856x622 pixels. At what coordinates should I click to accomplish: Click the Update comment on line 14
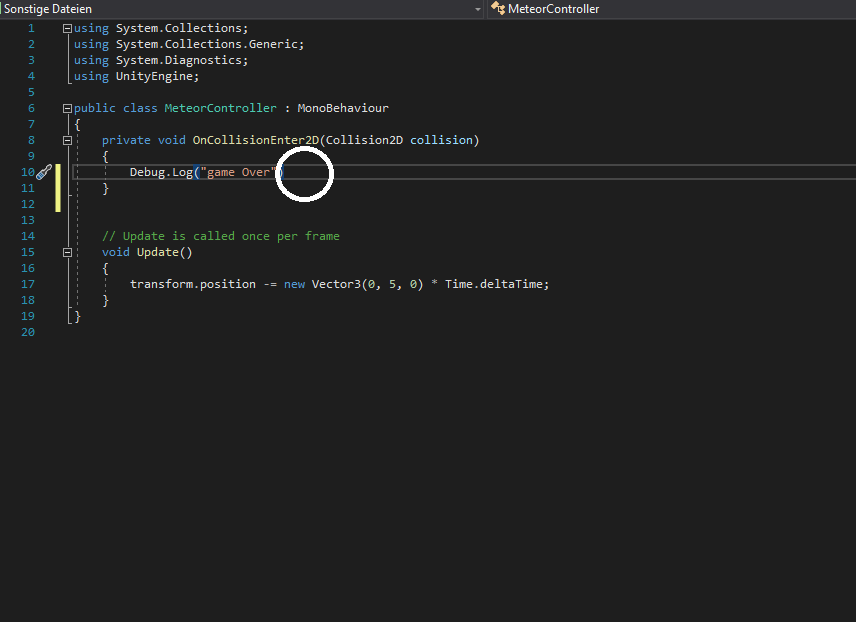pyautogui.click(x=220, y=236)
